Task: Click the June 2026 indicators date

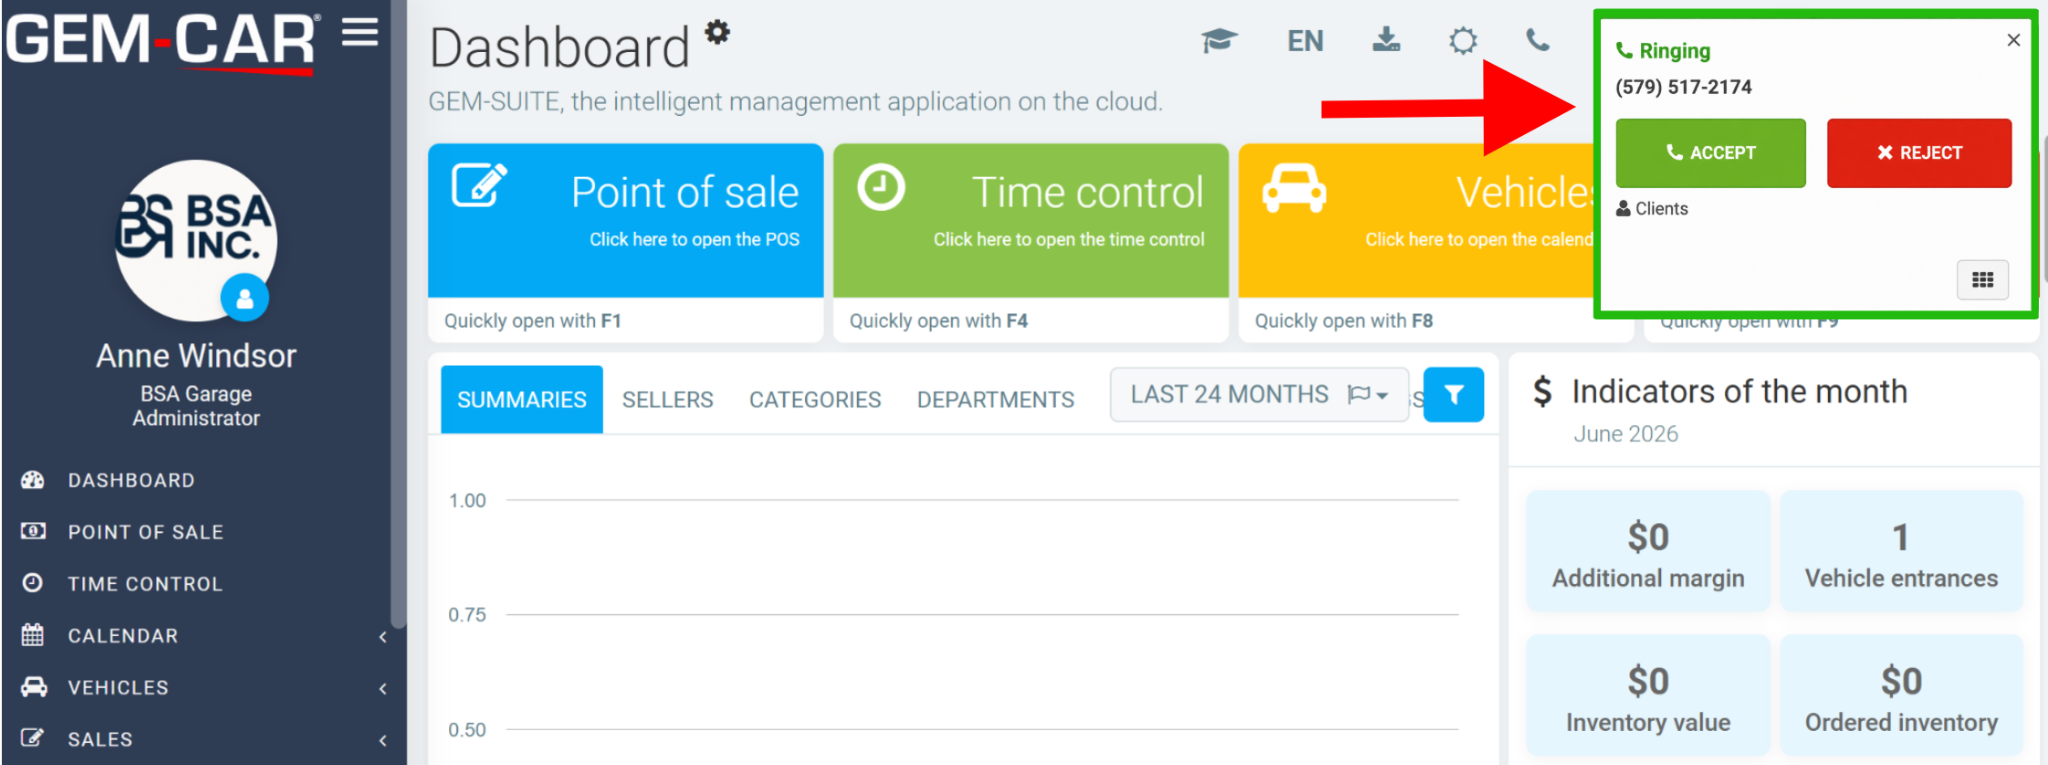Action: [1626, 434]
